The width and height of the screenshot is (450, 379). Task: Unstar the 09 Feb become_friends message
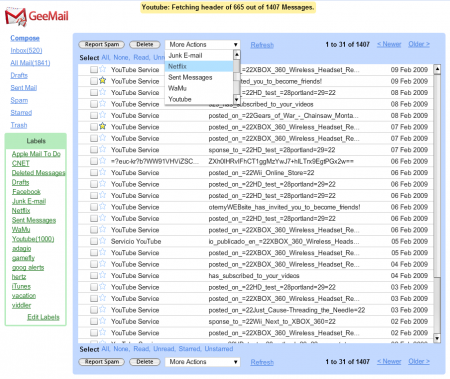tap(103, 80)
